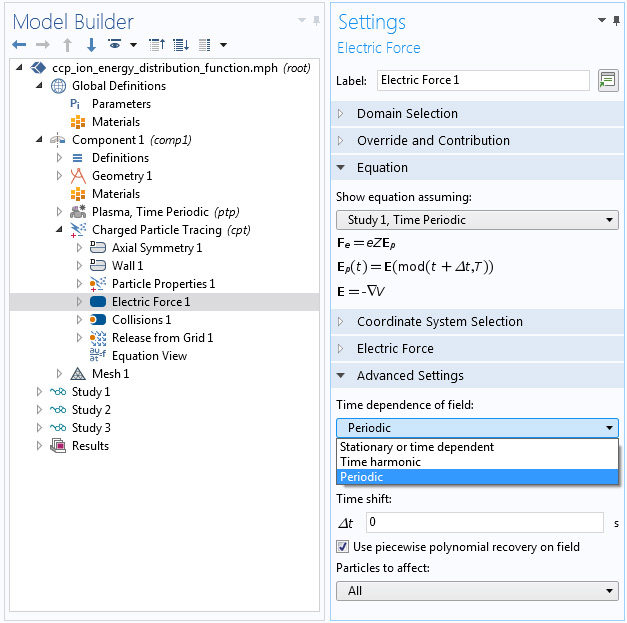627x623 pixels.
Task: Click the back arrow in Model Builder toolbar
Action: click(19, 45)
